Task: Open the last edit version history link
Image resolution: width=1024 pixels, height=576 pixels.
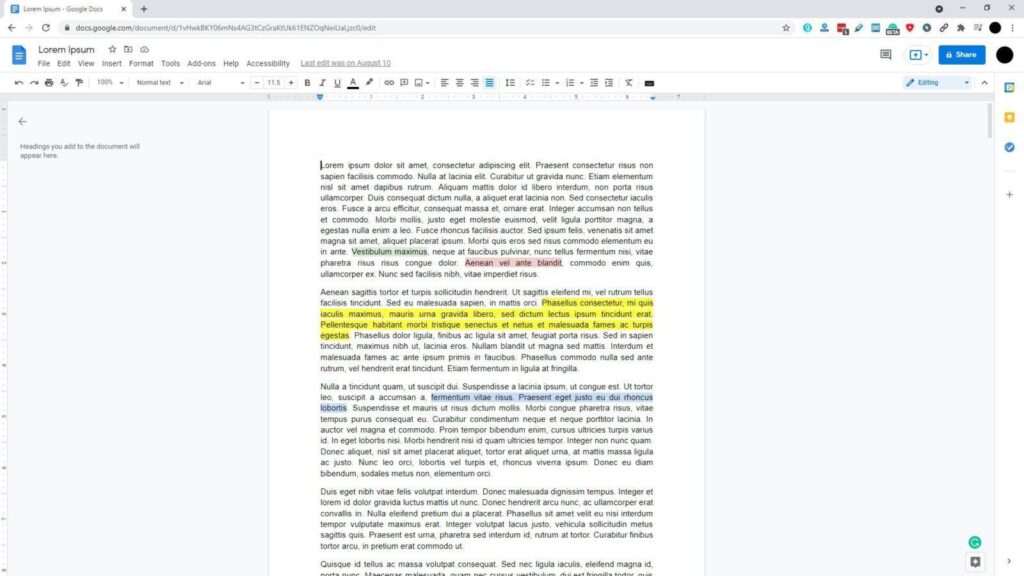Action: click(345, 63)
